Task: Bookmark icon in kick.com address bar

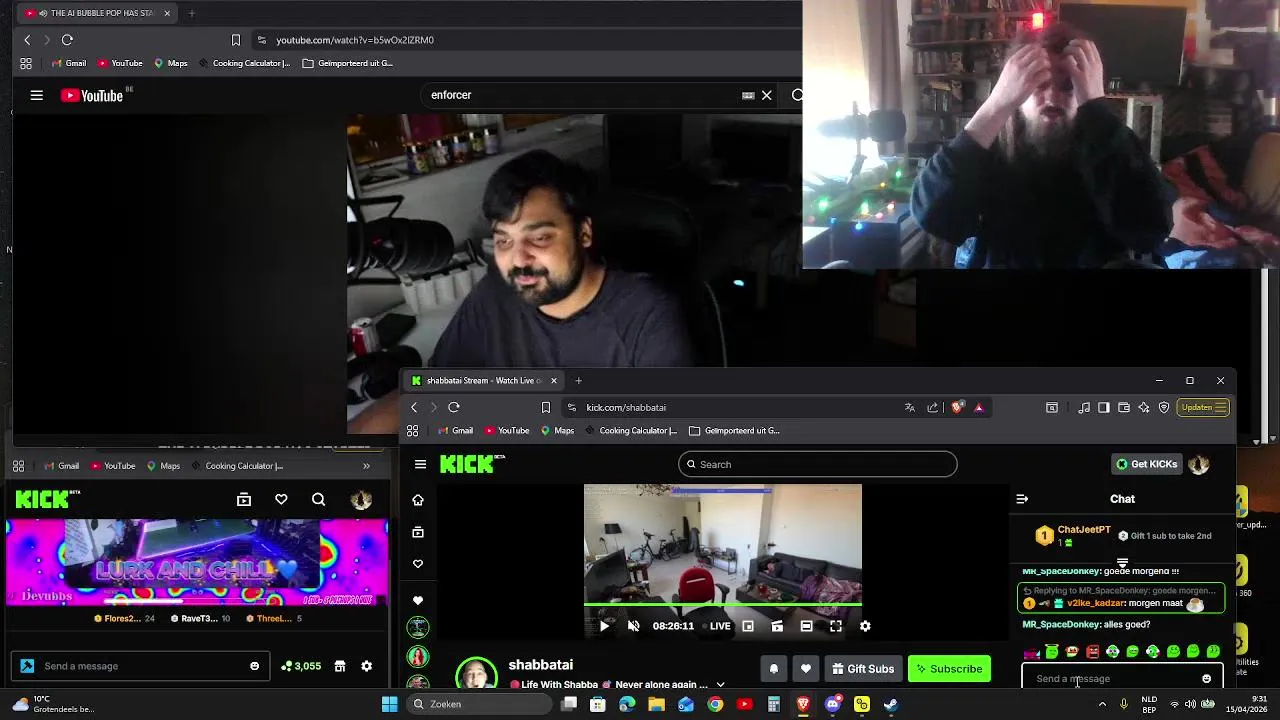Action: click(546, 407)
